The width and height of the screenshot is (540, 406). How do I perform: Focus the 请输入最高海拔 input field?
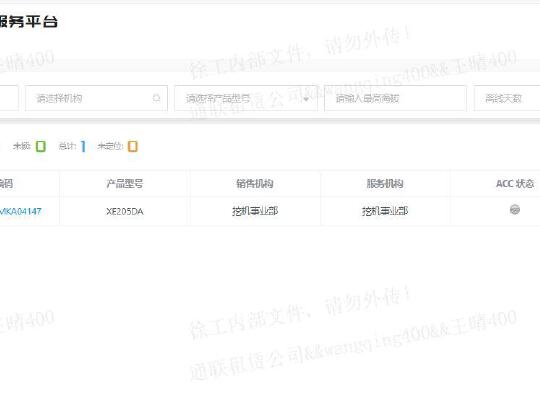coord(395,98)
